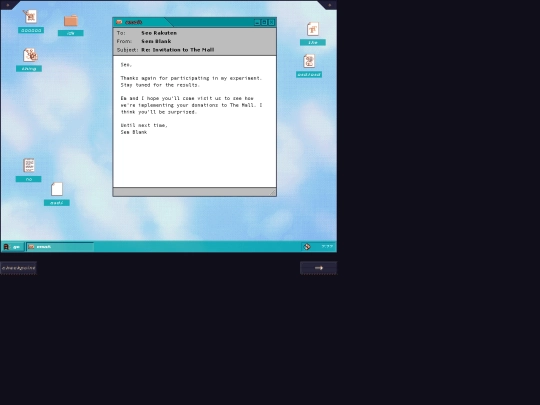Open the top-left desktop file icon above the folder
Viewport: 540px width, 405px height.
point(30,16)
